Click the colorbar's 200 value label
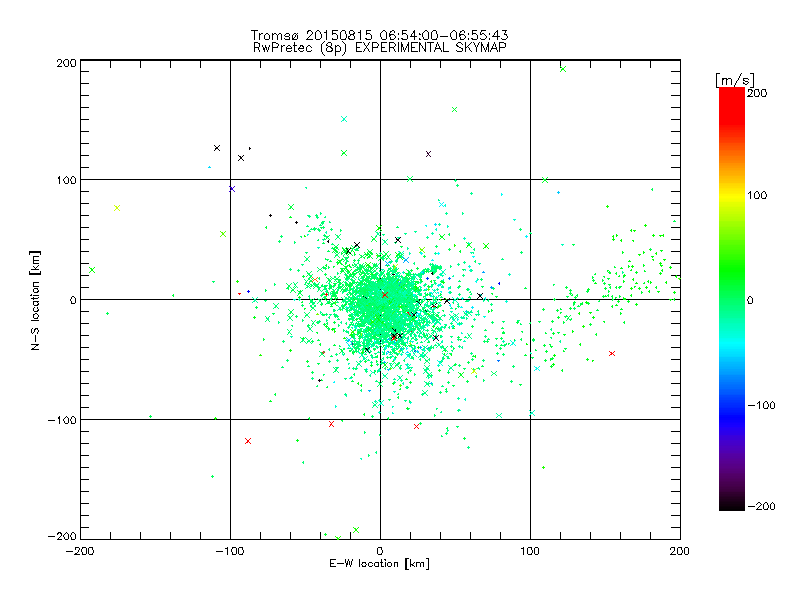Viewport: 800px width, 600px height. pyautogui.click(x=757, y=93)
